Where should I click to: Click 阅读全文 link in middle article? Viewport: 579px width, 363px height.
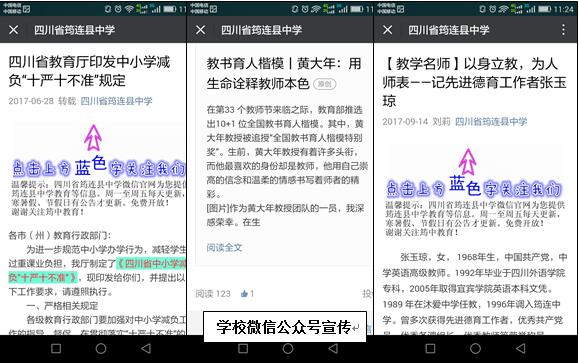(224, 248)
